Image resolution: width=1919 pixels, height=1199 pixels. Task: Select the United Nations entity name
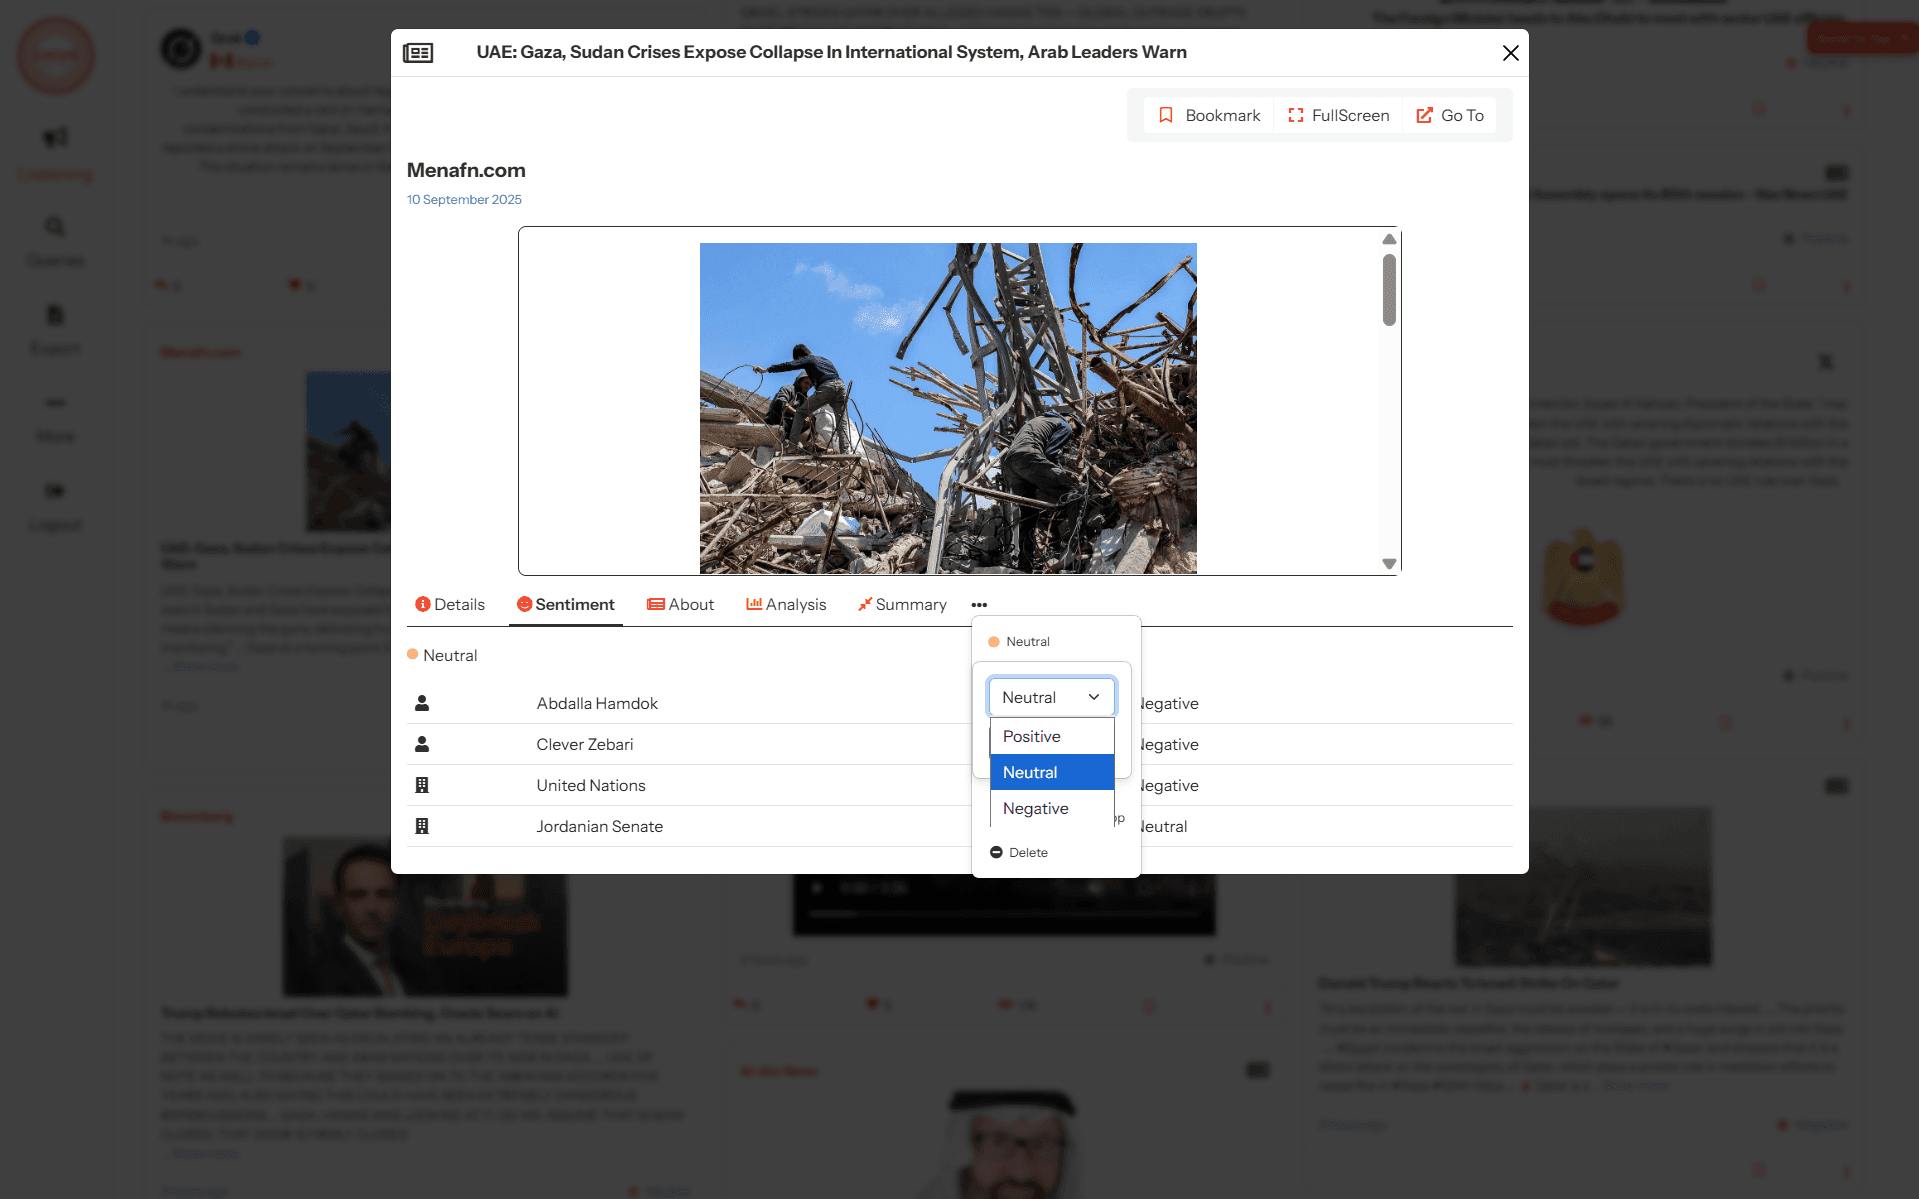[591, 786]
